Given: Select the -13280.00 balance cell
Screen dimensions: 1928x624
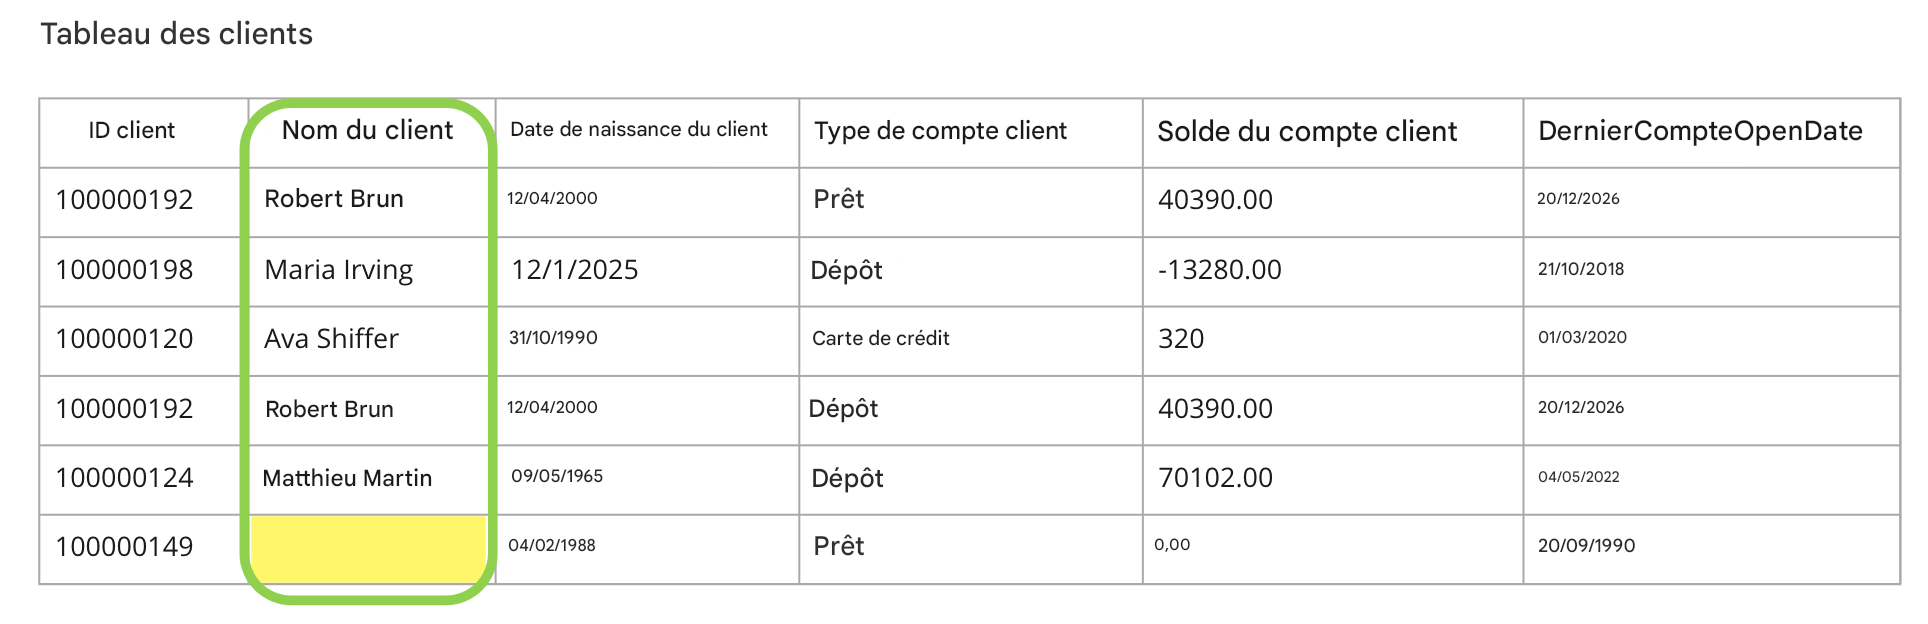Looking at the screenshot, I should pyautogui.click(x=1219, y=270).
